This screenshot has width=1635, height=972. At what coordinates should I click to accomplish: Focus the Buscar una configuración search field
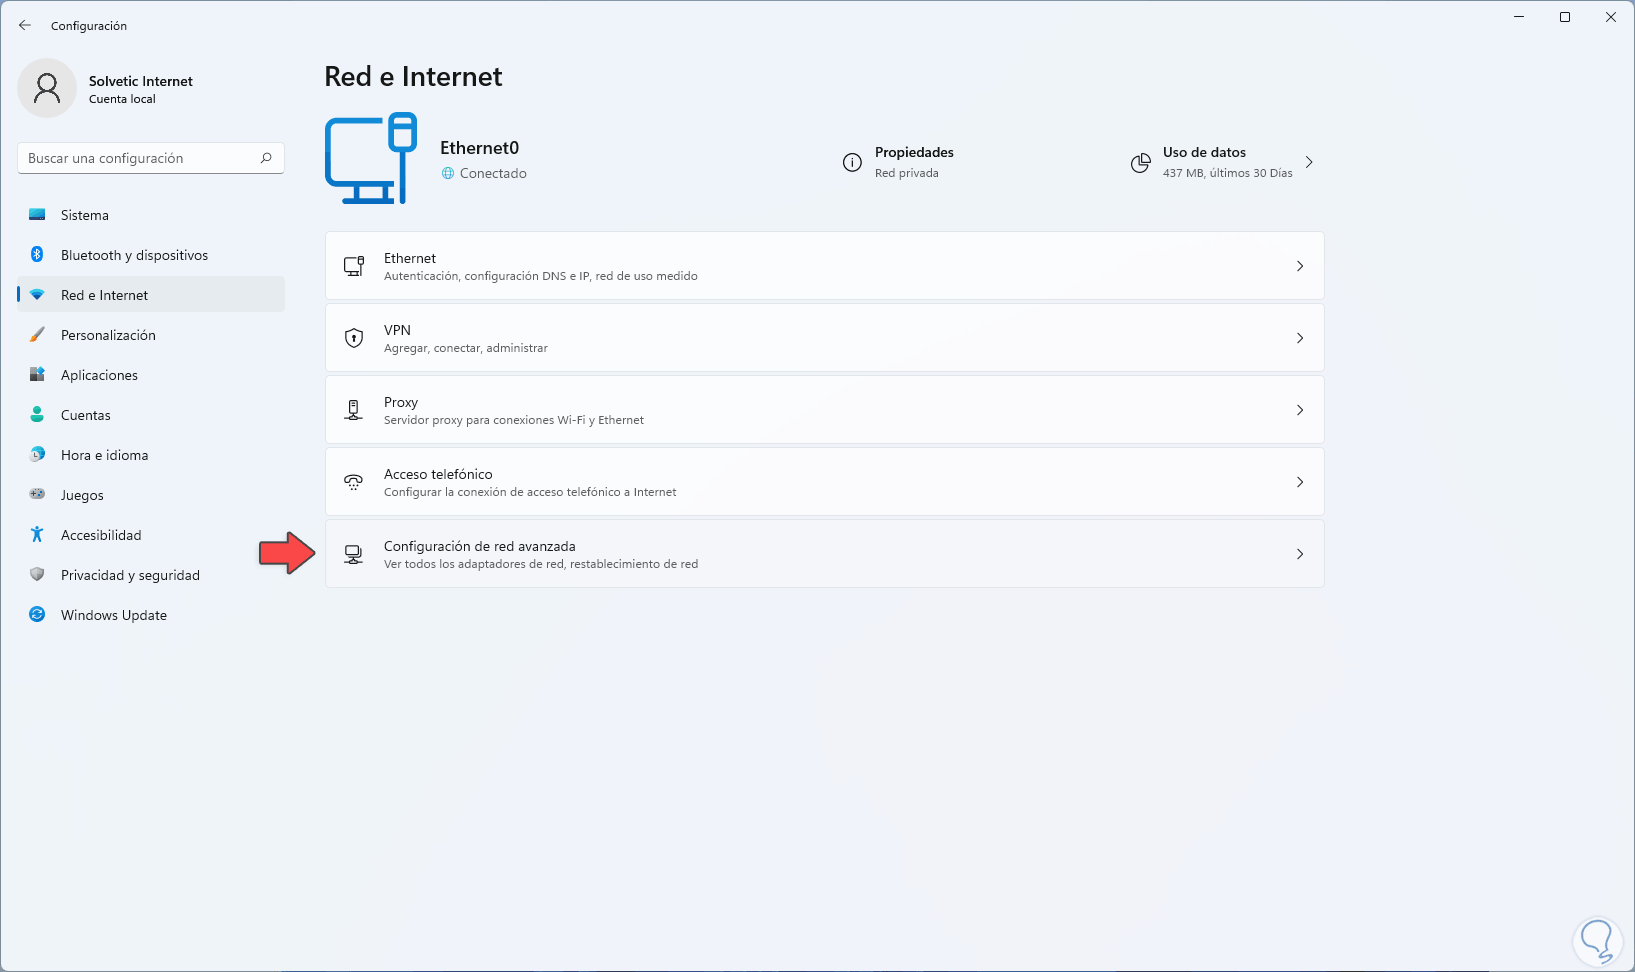(140, 158)
